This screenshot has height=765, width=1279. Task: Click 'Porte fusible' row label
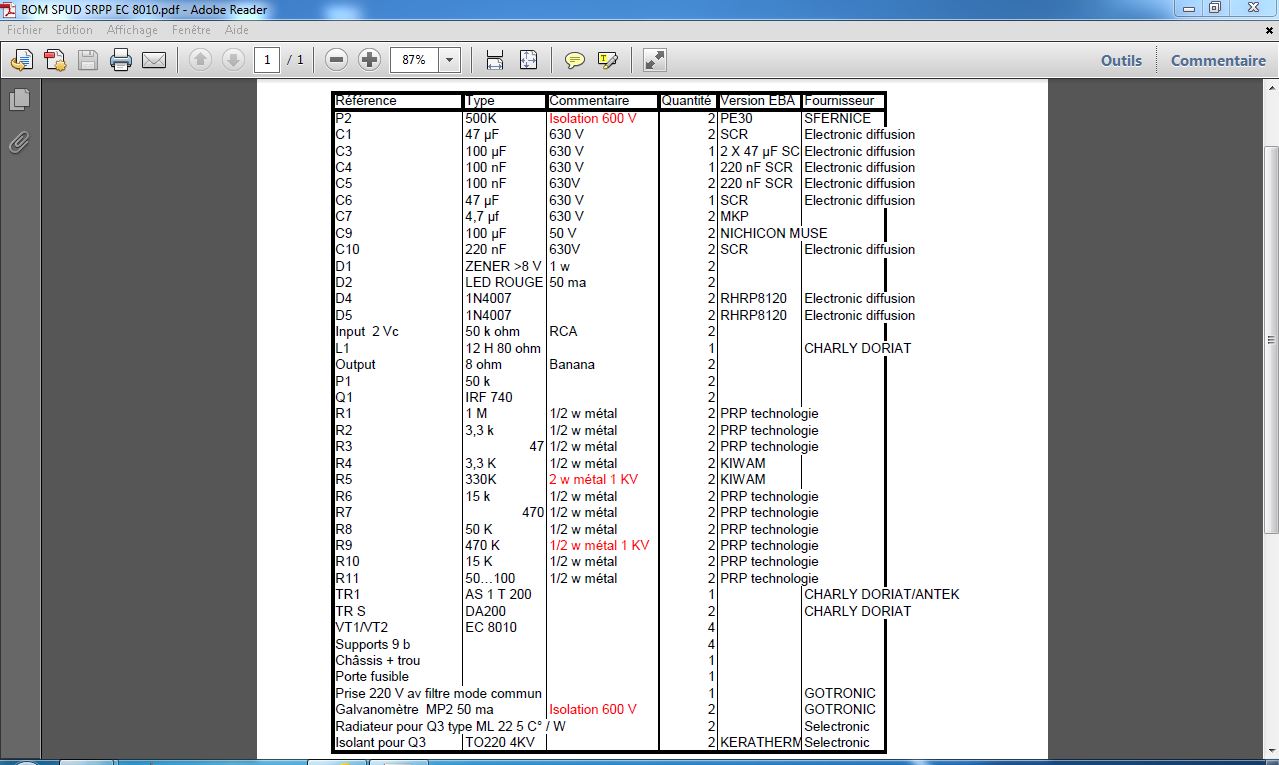pos(372,676)
